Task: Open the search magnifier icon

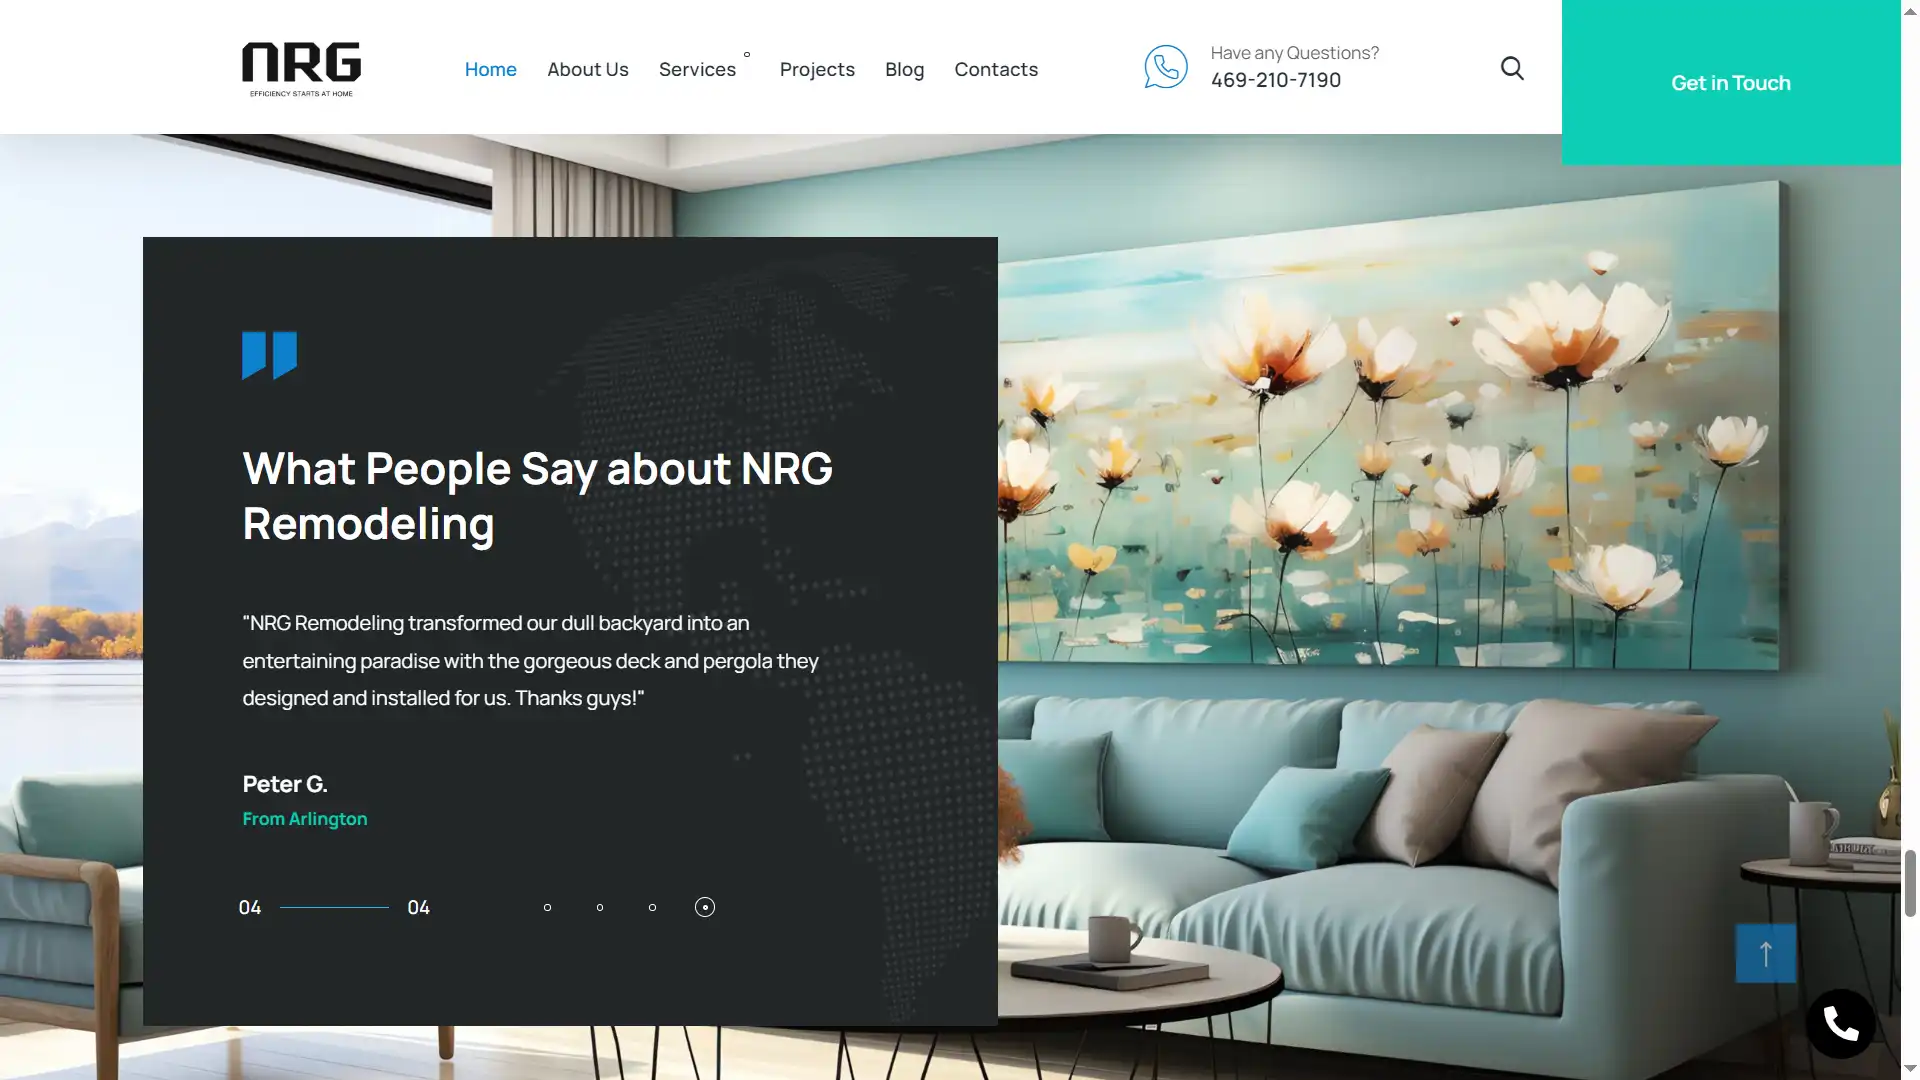Action: pyautogui.click(x=1512, y=68)
